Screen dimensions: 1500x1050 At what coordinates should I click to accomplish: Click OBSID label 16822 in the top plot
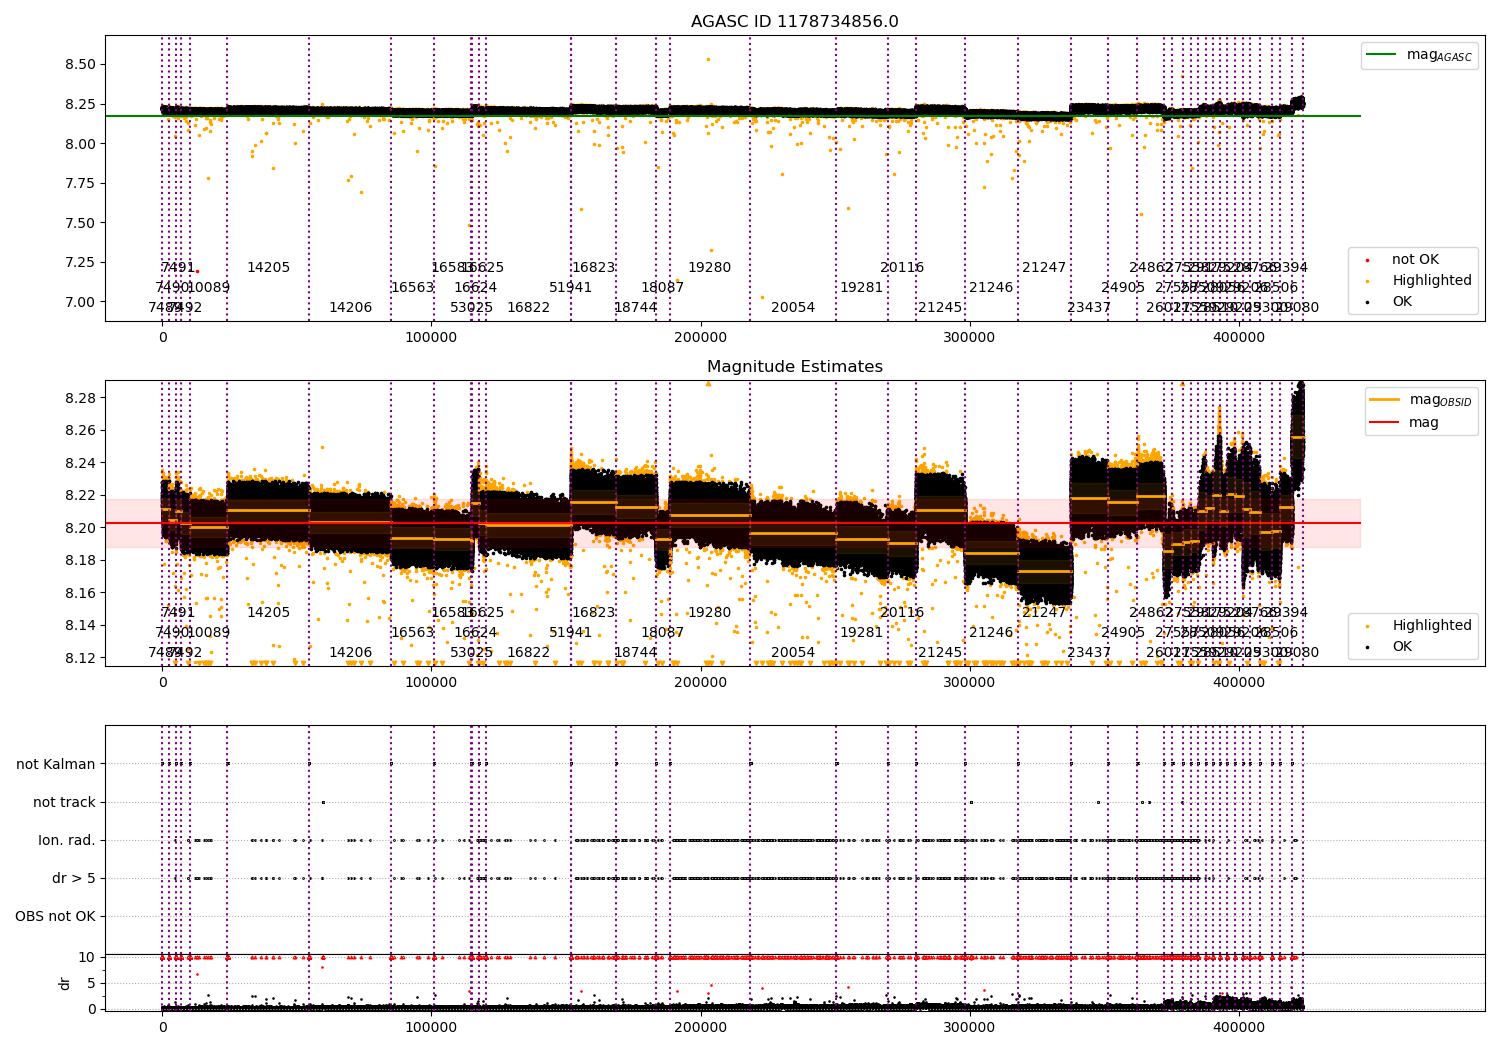[529, 308]
